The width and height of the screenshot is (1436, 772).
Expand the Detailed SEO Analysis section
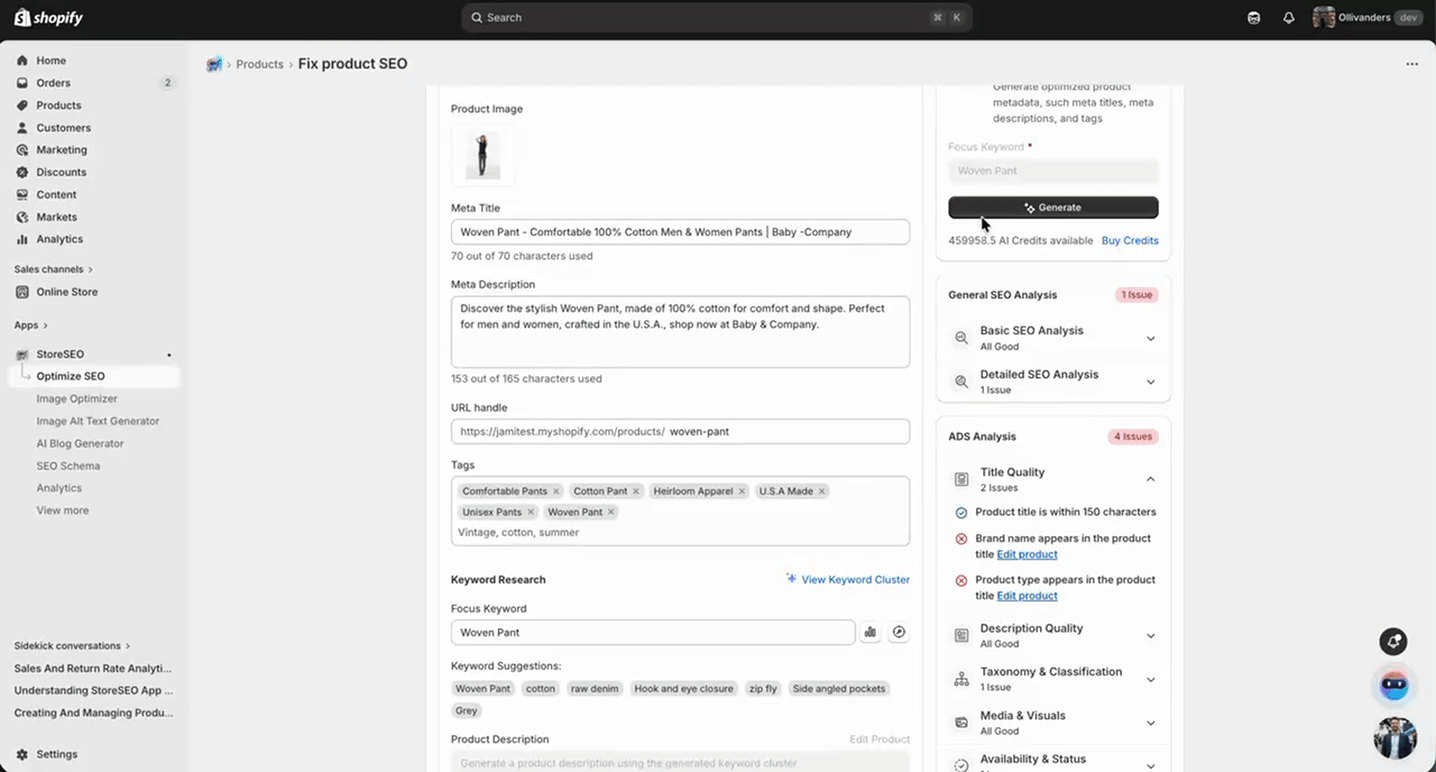coord(1149,382)
